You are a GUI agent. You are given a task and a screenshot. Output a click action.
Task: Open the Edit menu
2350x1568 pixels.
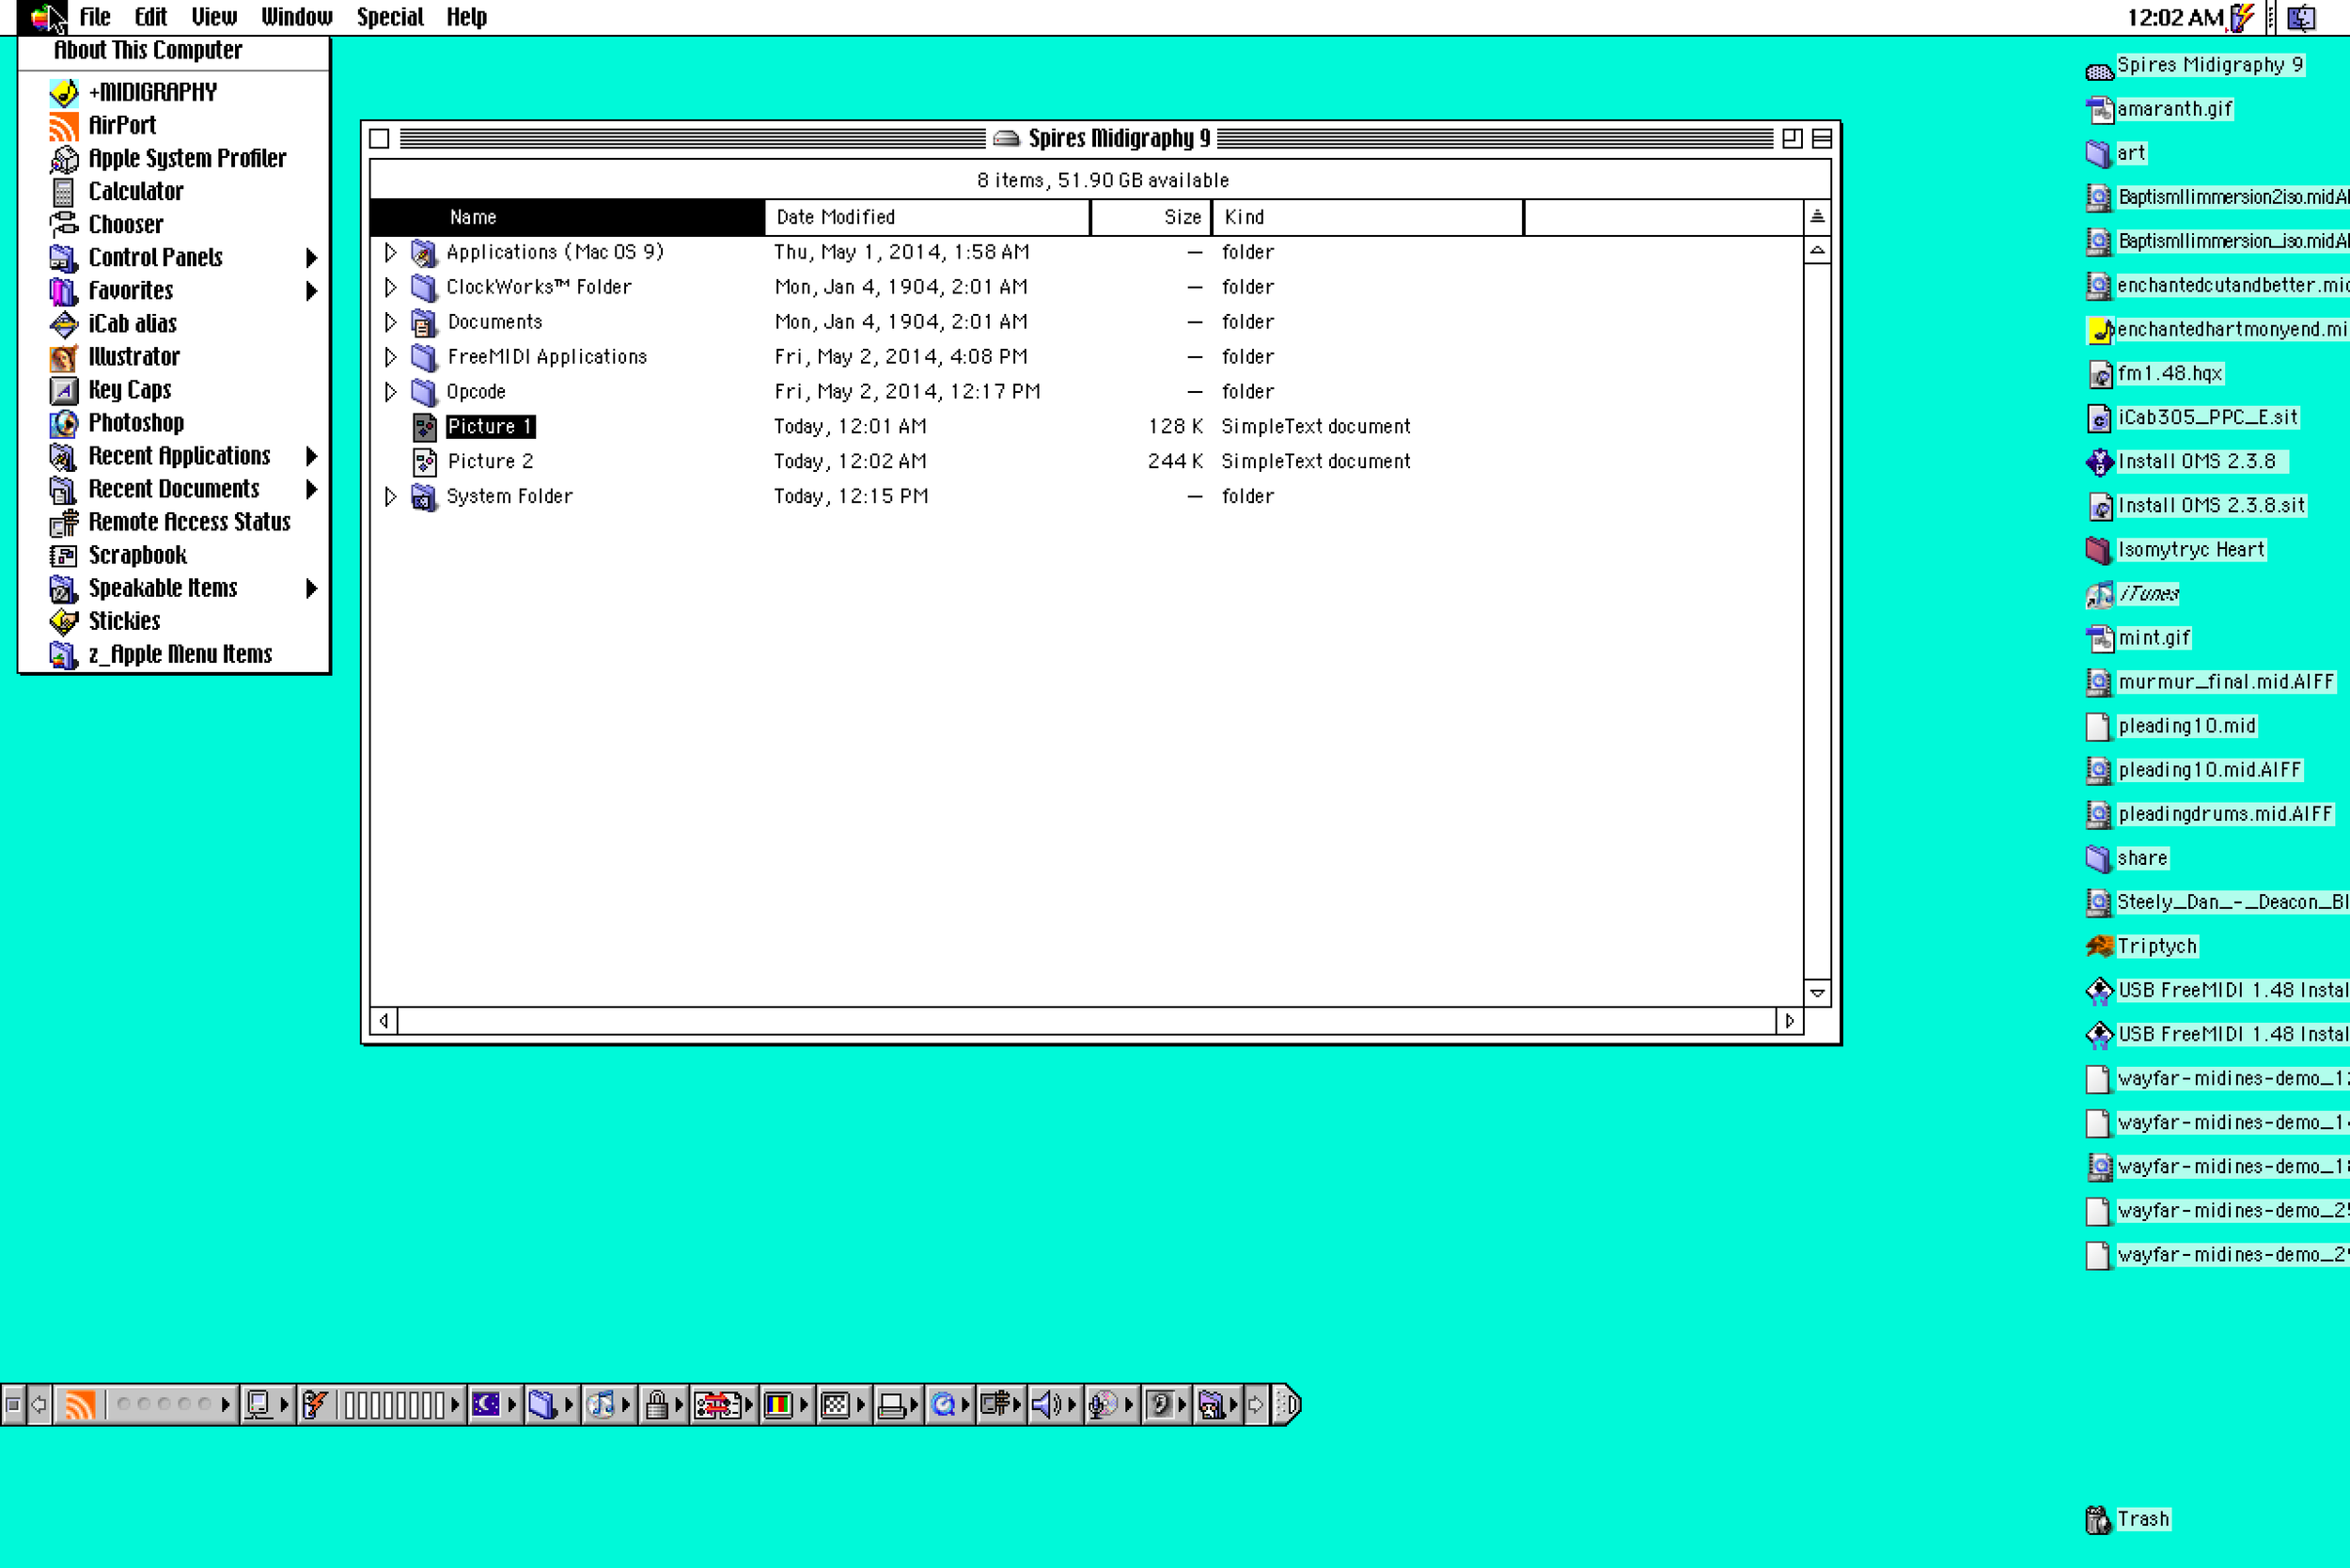click(151, 17)
